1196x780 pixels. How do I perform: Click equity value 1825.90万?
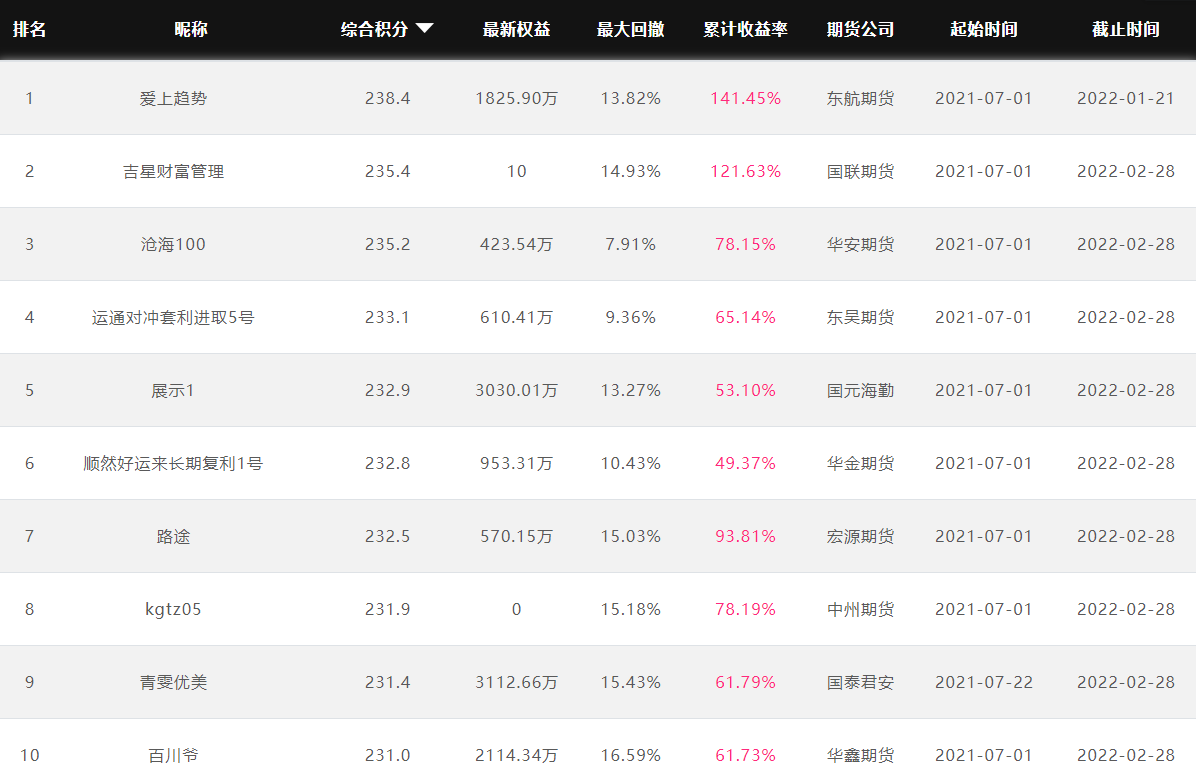coord(516,98)
